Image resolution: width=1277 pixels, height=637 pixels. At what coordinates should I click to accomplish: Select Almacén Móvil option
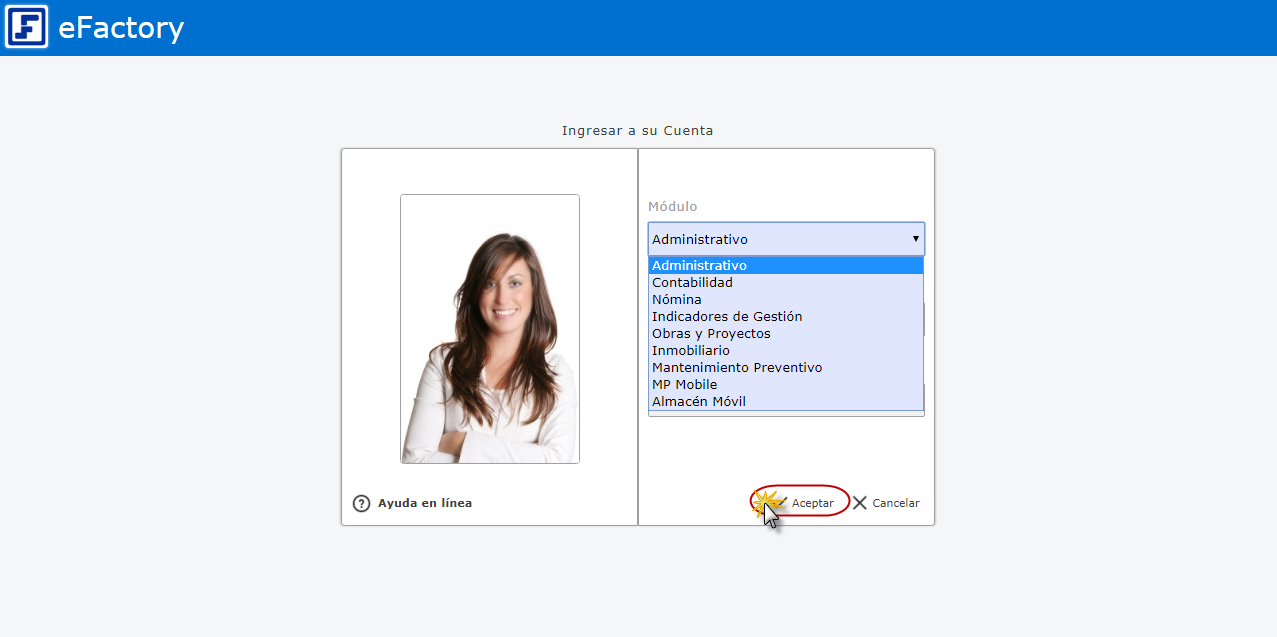(x=786, y=402)
